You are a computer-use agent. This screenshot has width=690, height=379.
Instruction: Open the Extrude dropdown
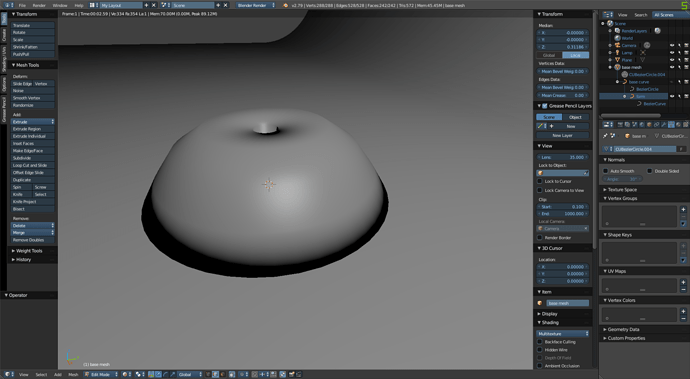33,121
